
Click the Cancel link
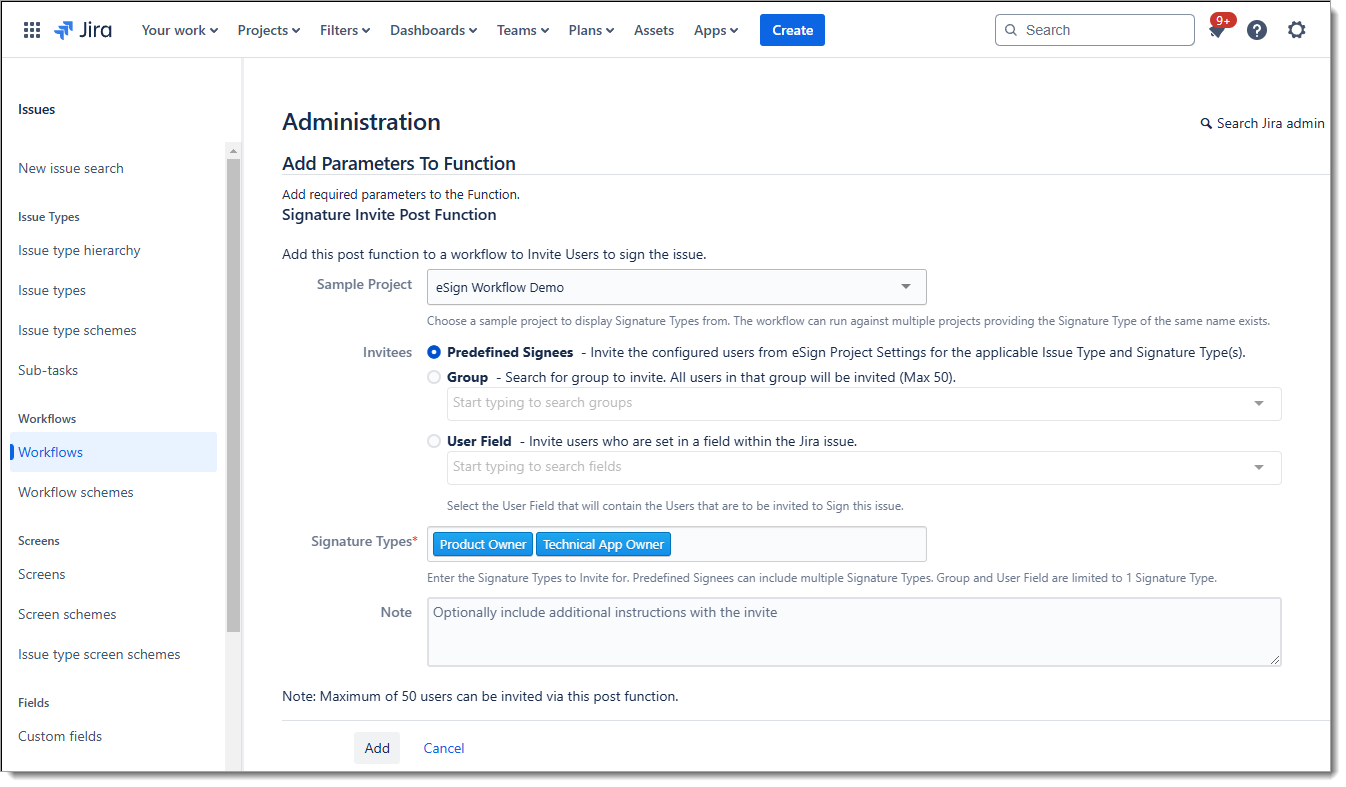tap(444, 748)
